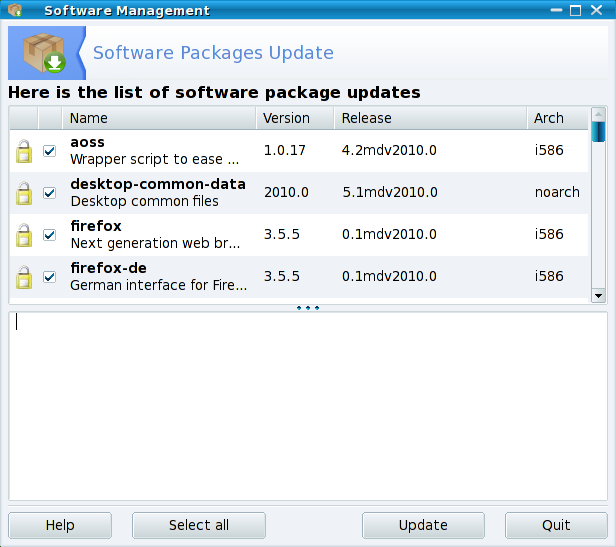Uncheck the aoss package checkbox
This screenshot has height=547, width=616.
point(50,151)
